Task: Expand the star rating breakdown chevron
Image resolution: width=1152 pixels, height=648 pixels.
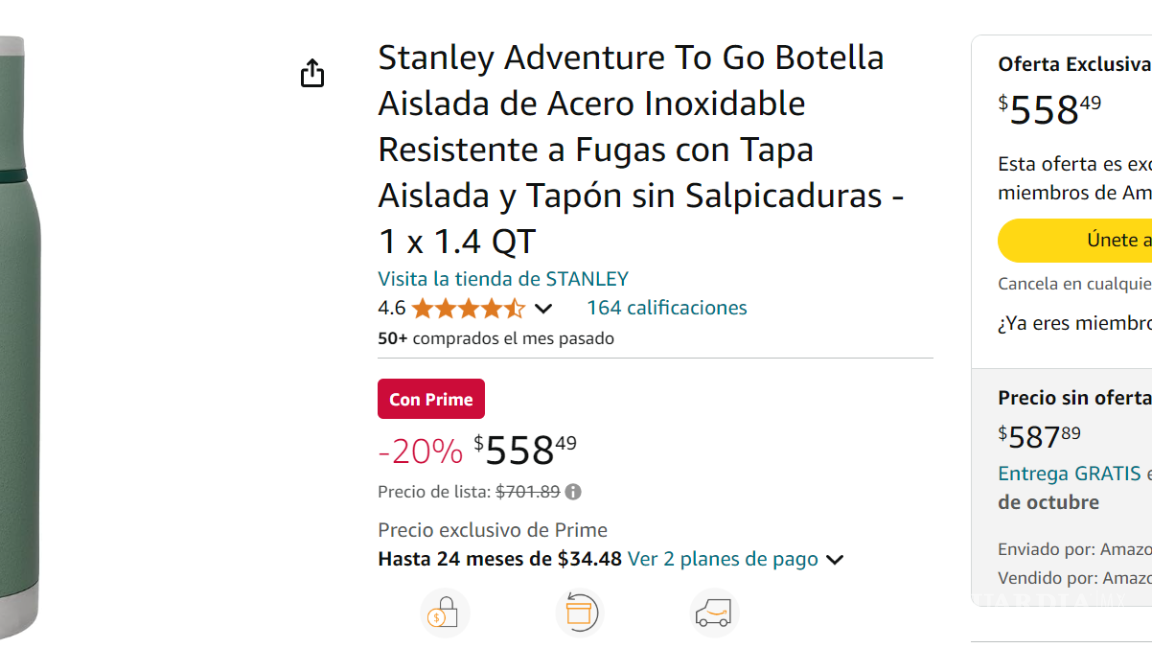Action: click(543, 308)
